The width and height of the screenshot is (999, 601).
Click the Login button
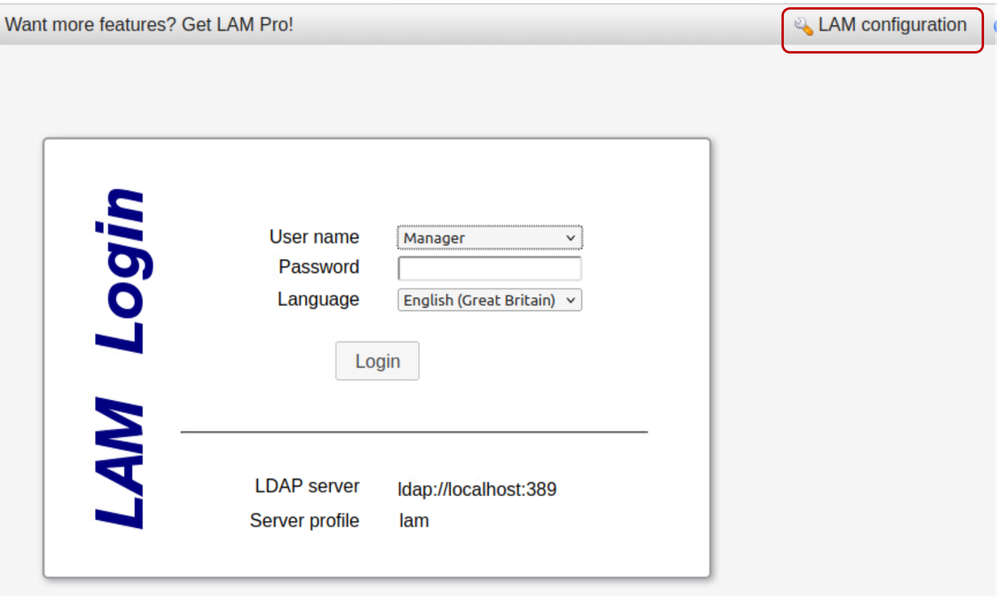pos(377,361)
